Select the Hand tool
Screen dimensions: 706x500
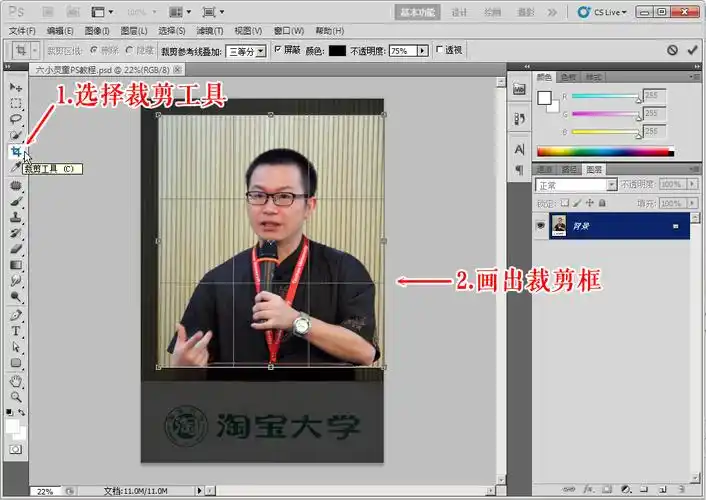16,381
